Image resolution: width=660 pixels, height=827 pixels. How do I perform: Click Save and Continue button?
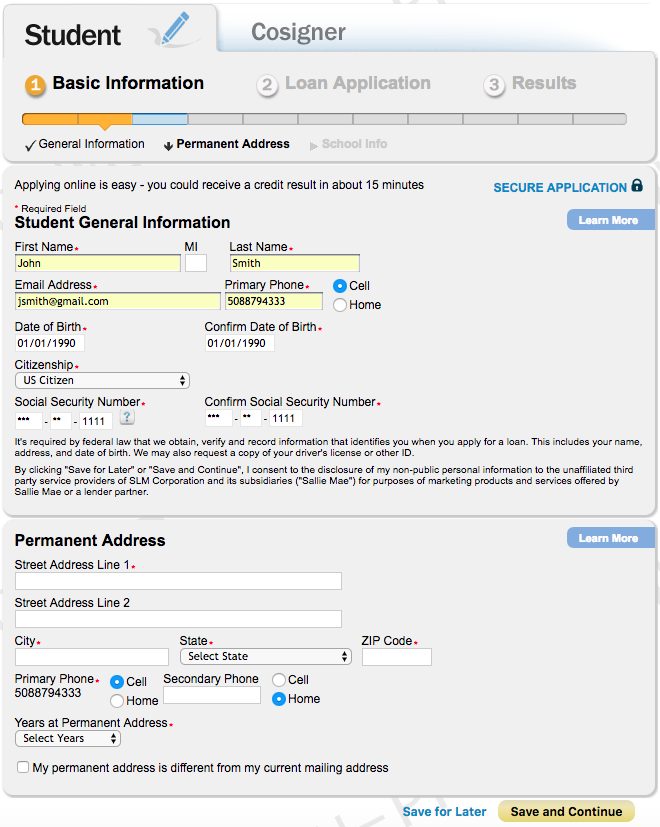pos(566,812)
